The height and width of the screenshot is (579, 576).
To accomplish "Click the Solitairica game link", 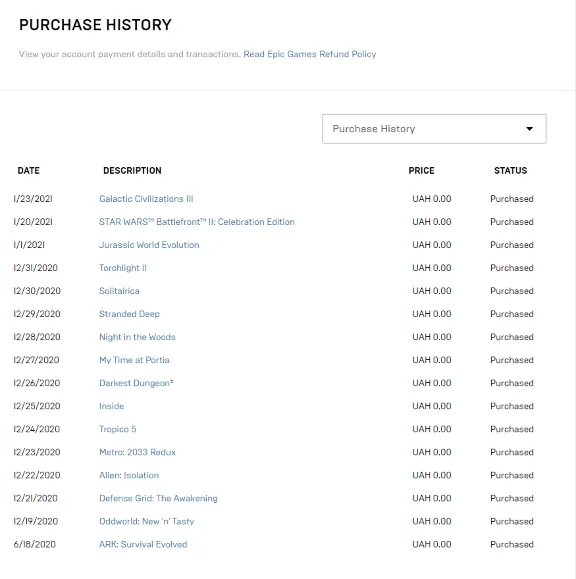I will [x=119, y=291].
